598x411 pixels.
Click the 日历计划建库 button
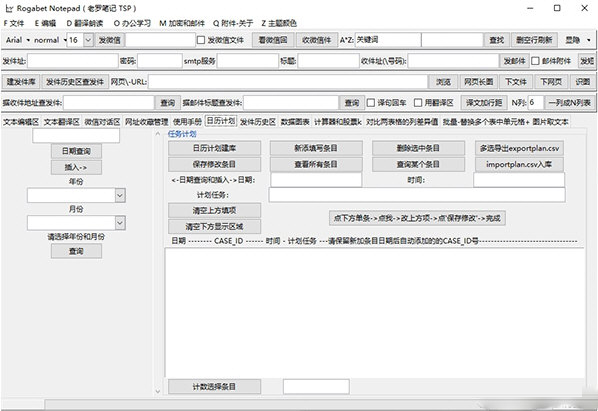[214, 148]
